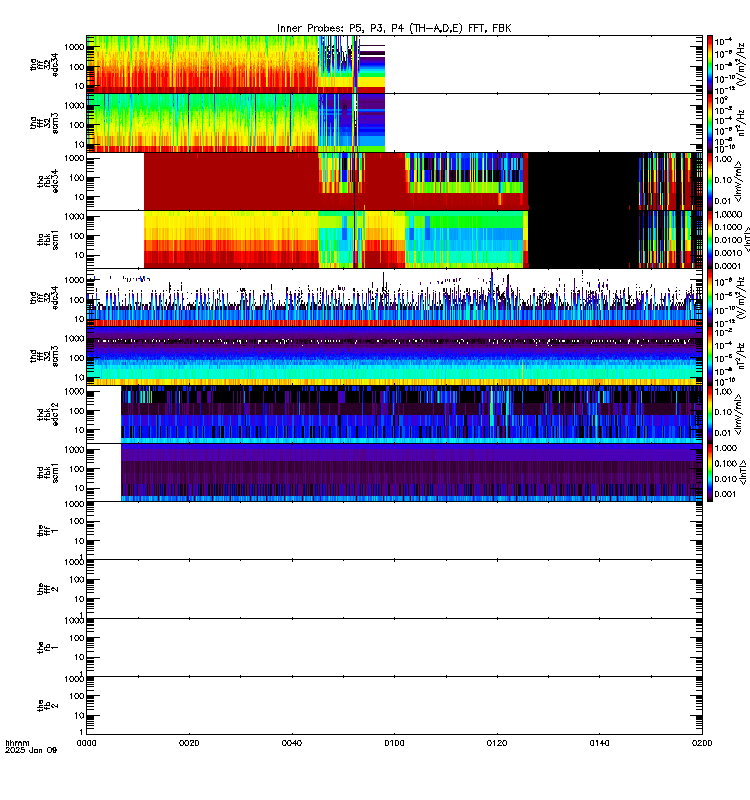Select the "tha fff 32 scm3" panel label
Viewport: 750px width, 800px height.
point(44,123)
